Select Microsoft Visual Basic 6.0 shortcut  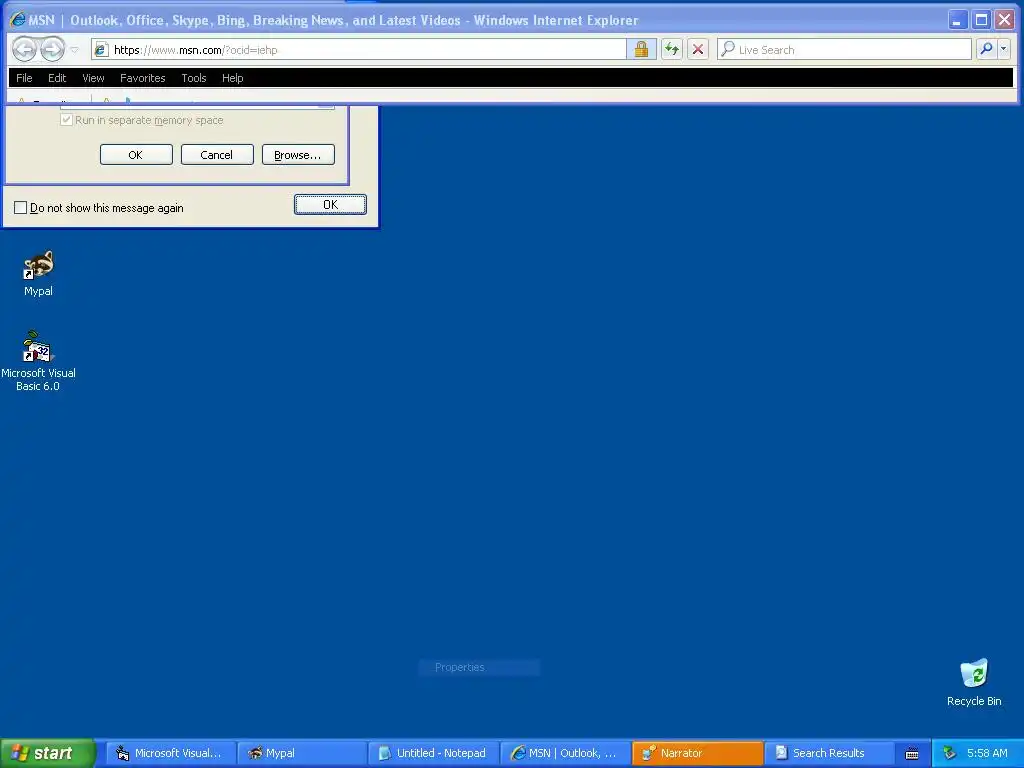(x=38, y=361)
